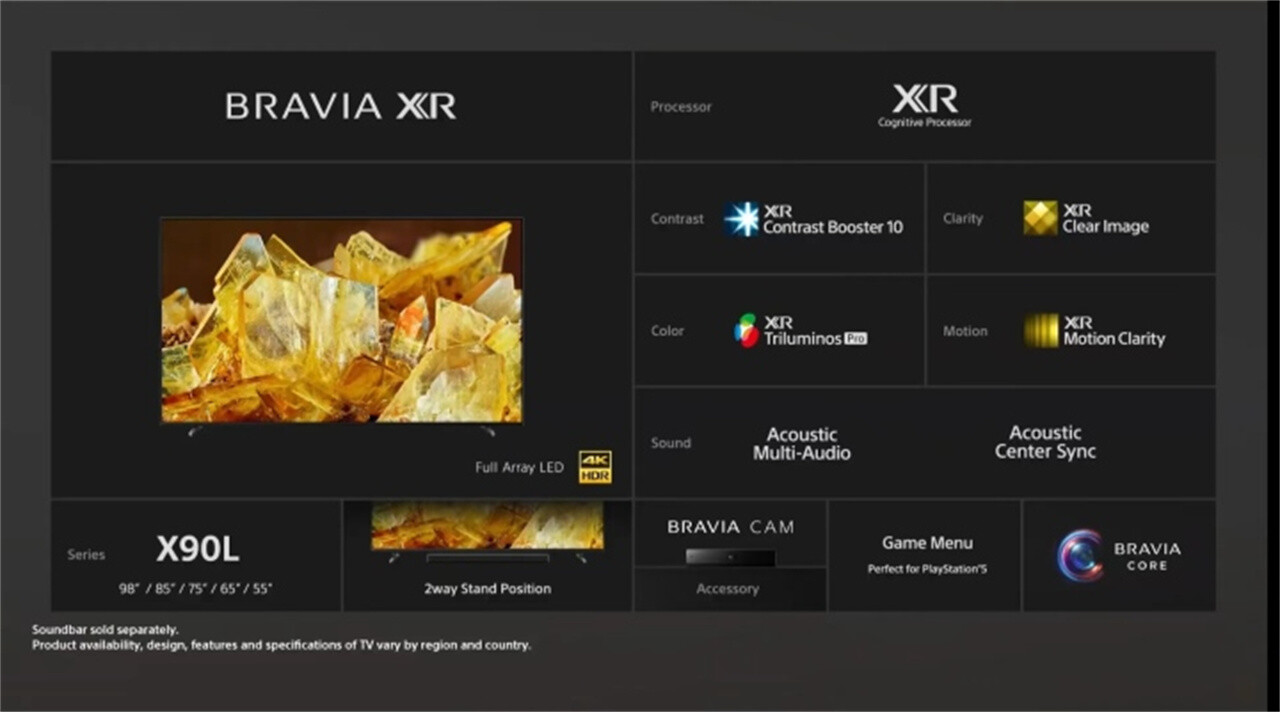The image size is (1280, 712).
Task: Select the TV picture with yellow crystals
Action: [342, 321]
